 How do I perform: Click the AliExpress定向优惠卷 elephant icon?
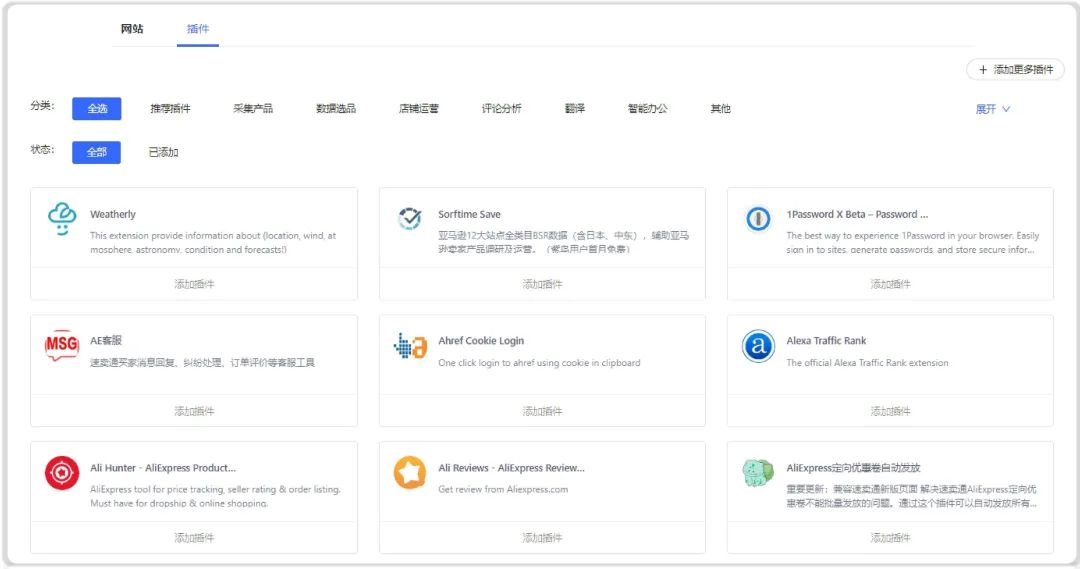(x=758, y=473)
